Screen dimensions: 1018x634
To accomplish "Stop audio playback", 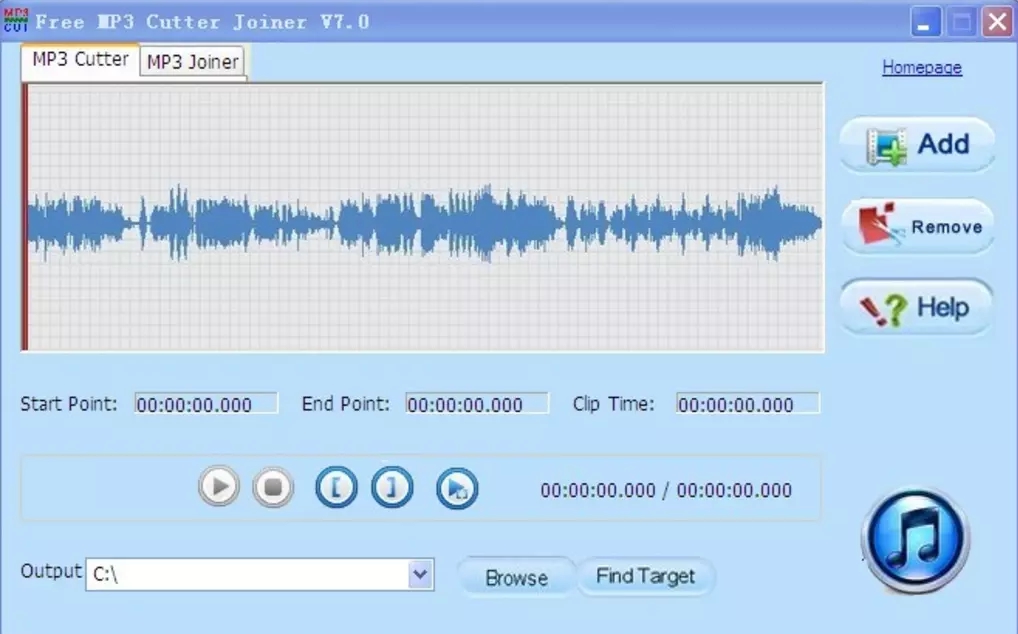I will click(273, 487).
